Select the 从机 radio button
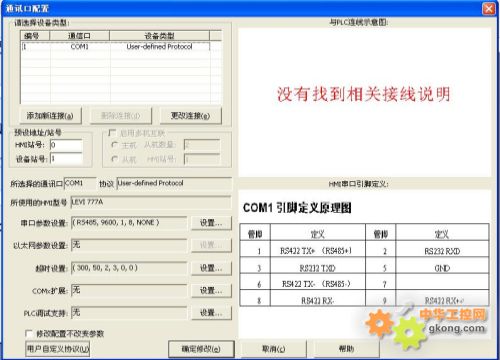This screenshot has height=360, width=500. click(x=114, y=159)
